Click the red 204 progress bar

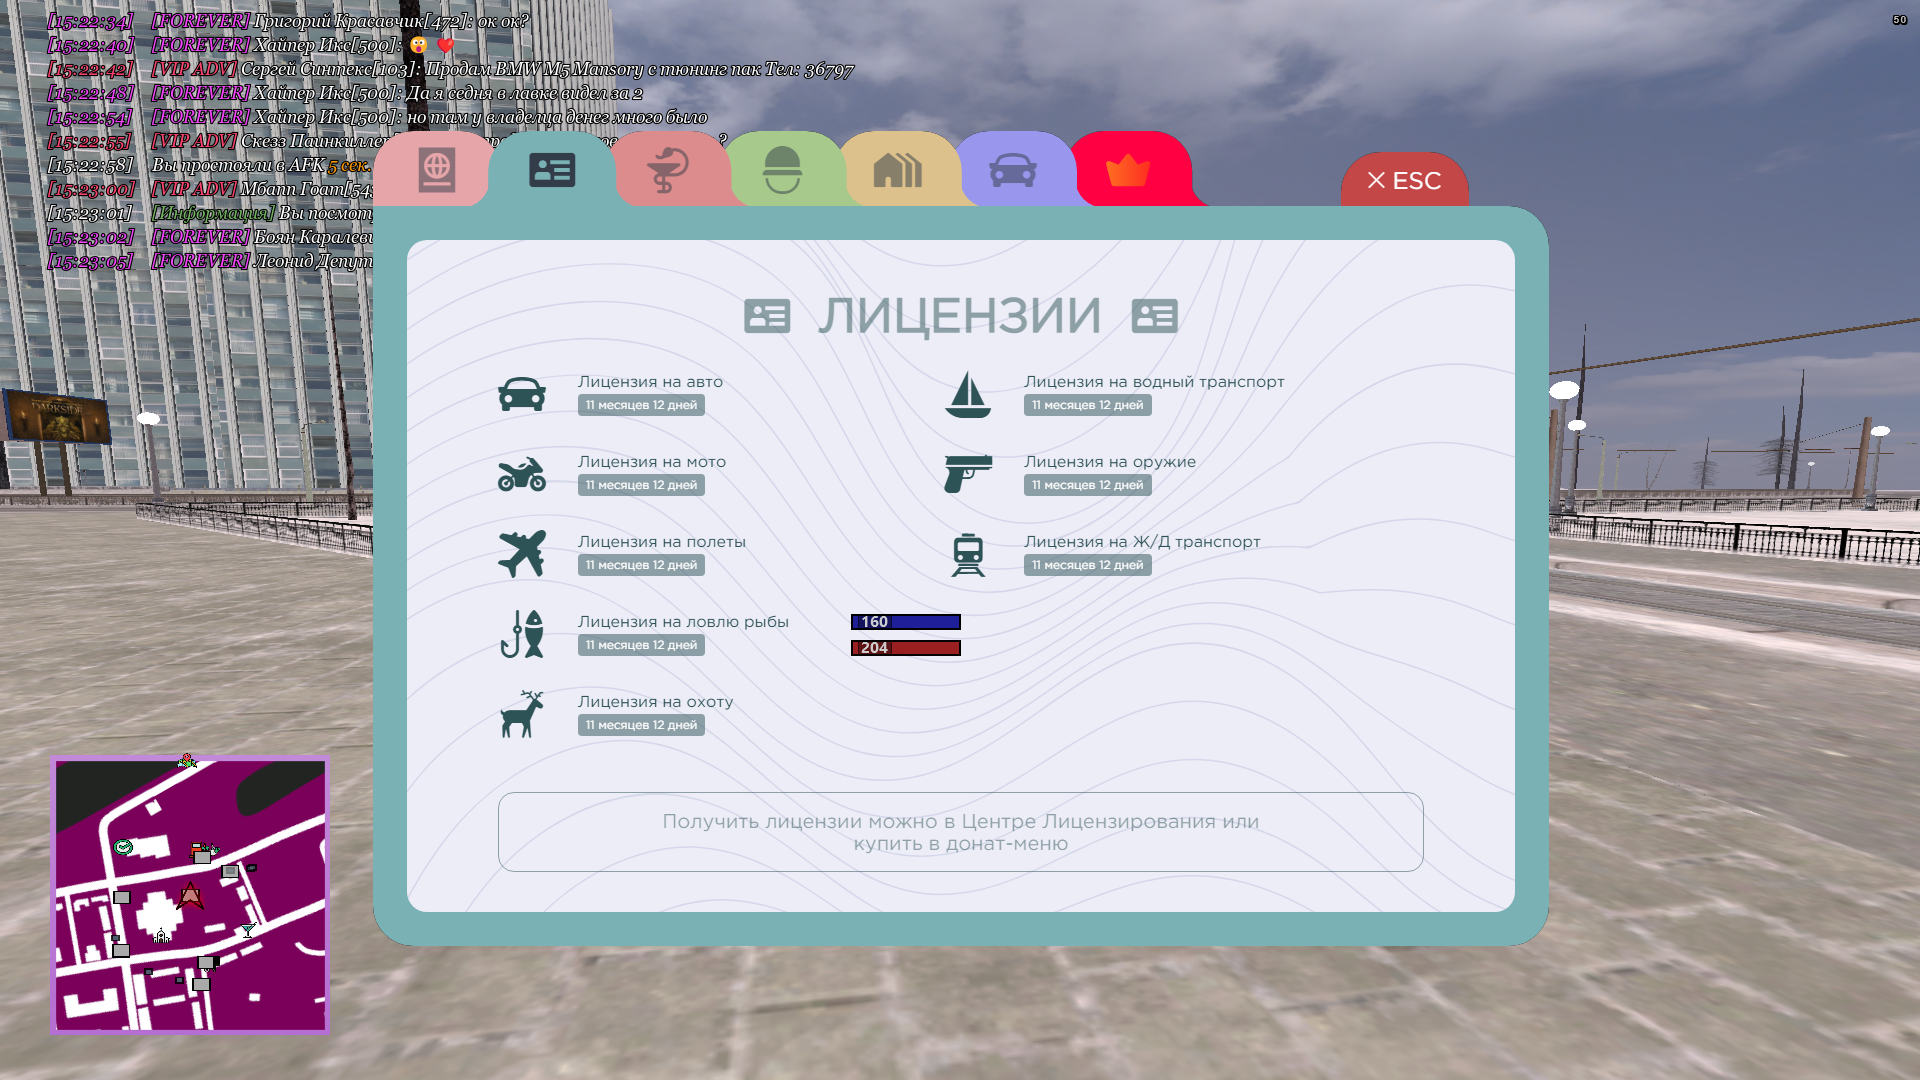(x=905, y=648)
